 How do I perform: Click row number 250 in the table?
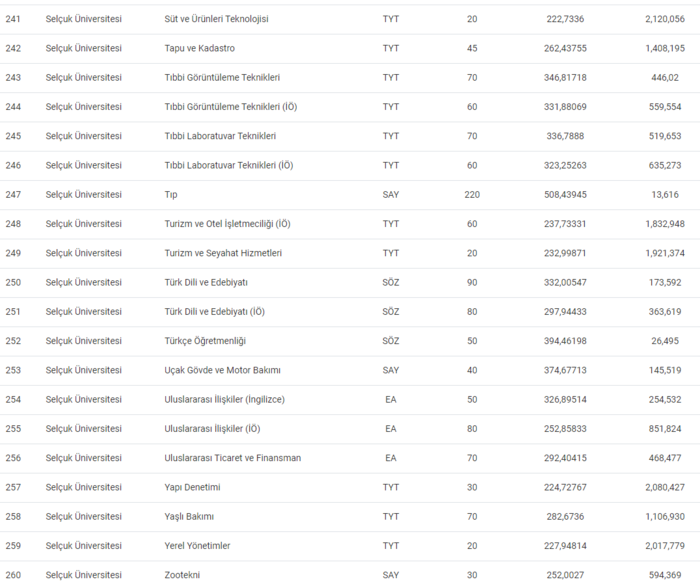coord(13,283)
